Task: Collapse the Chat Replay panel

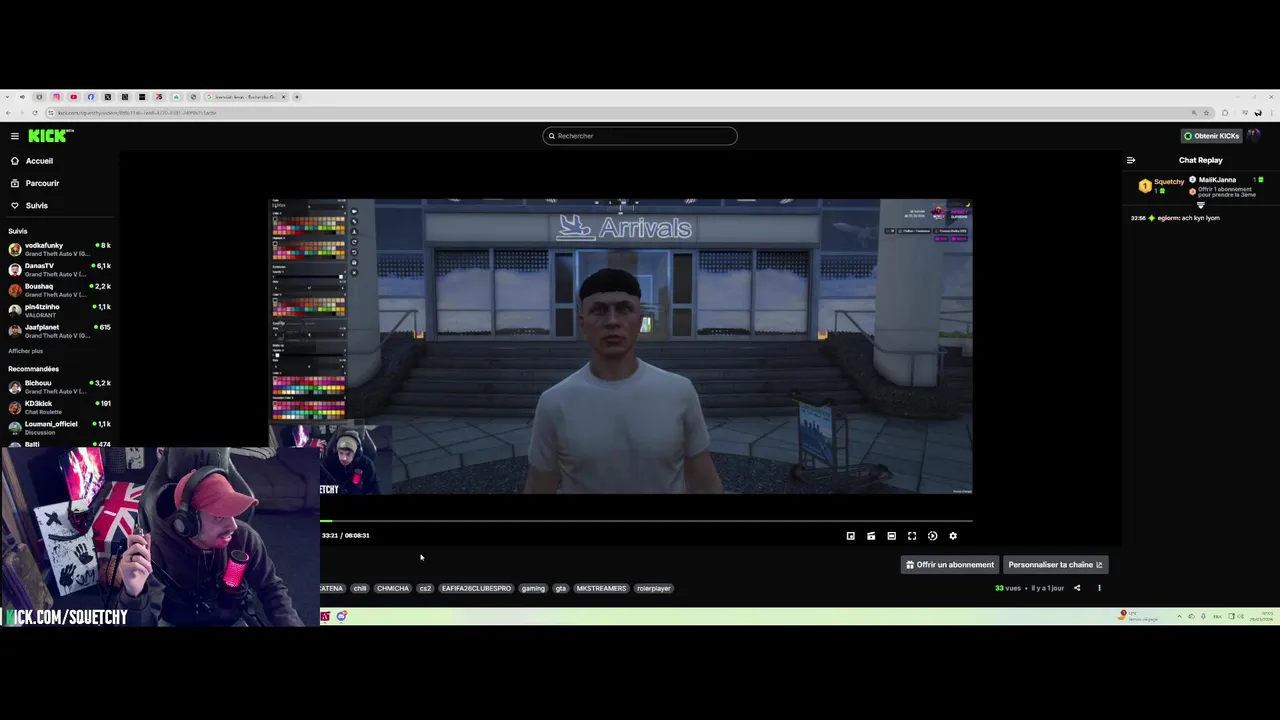Action: point(1131,160)
